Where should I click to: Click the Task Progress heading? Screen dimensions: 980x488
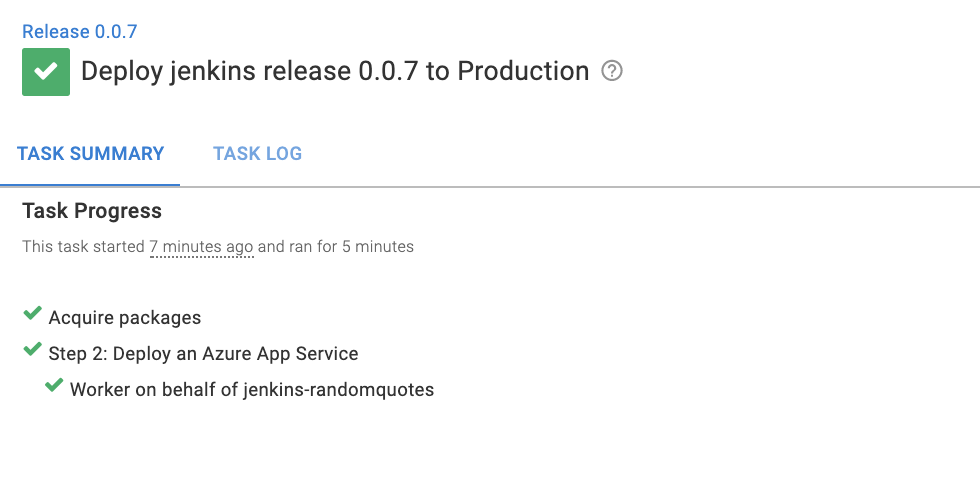tap(92, 211)
